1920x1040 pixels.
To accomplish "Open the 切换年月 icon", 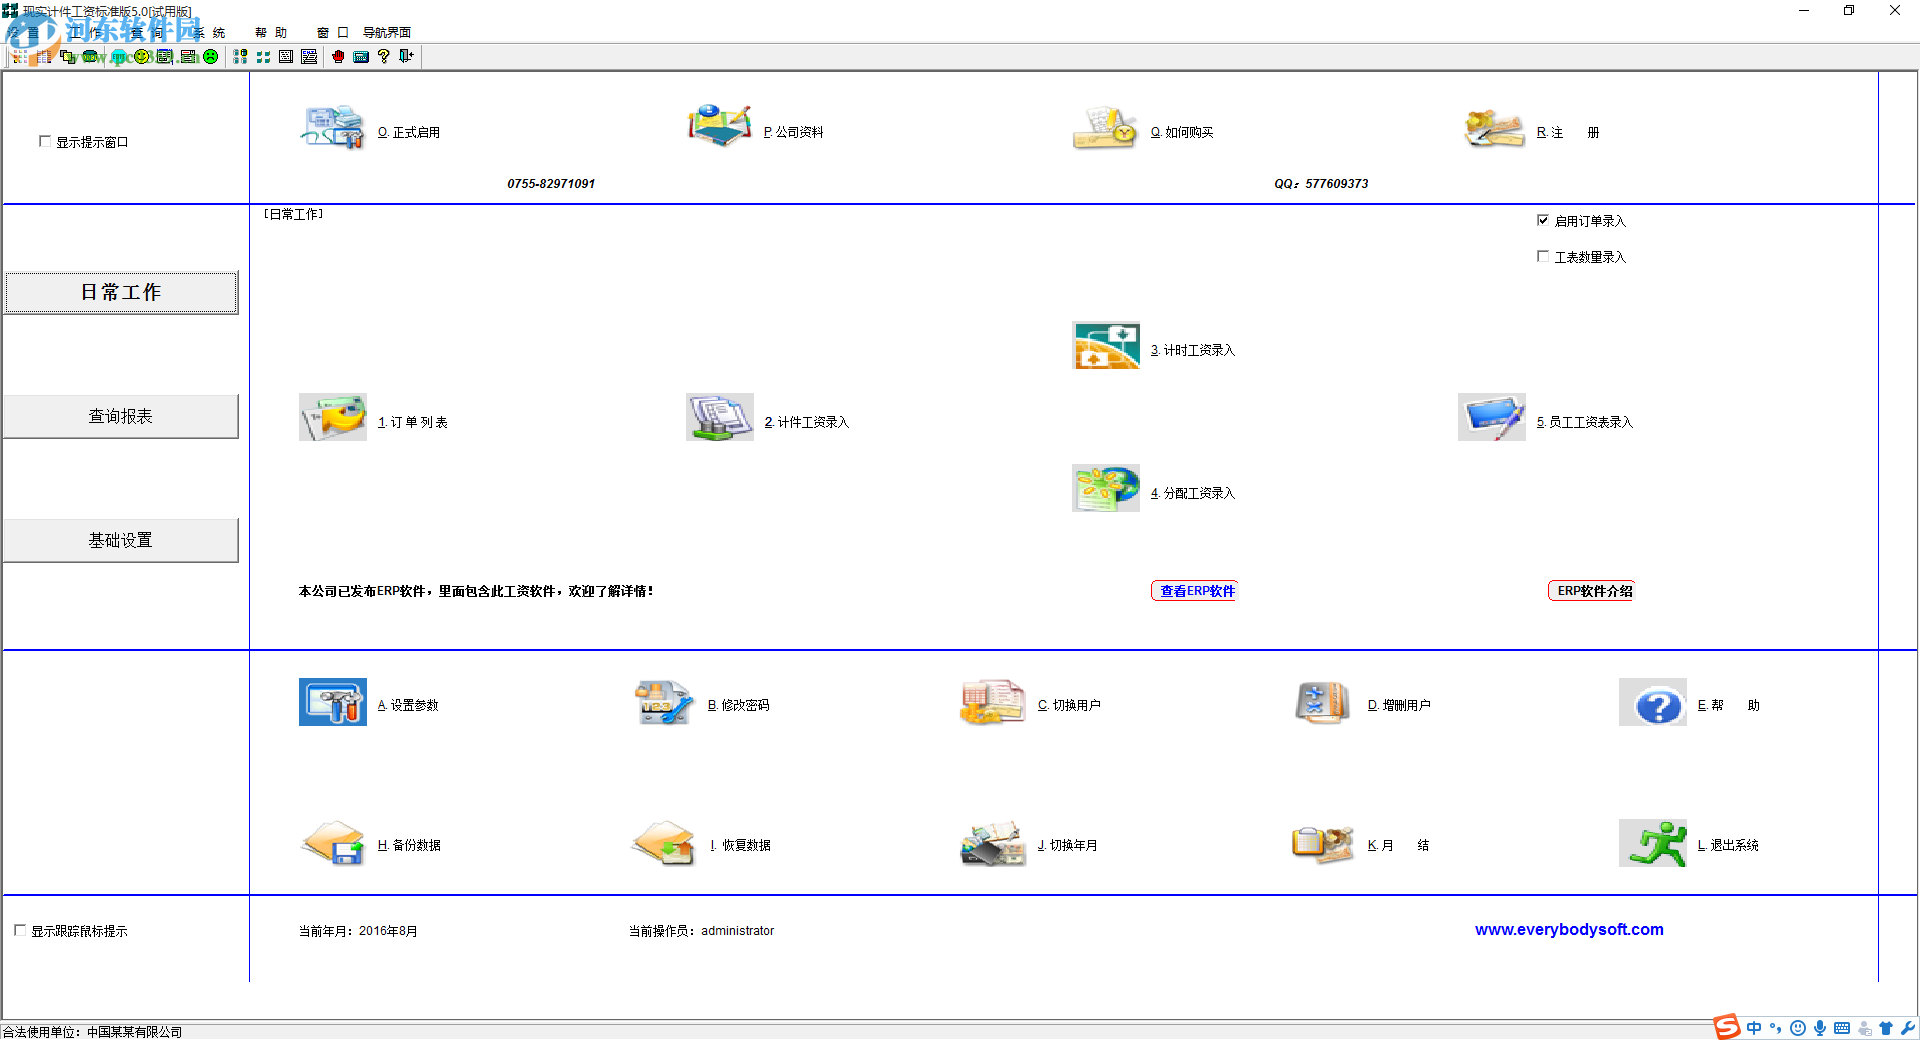I will coord(993,843).
